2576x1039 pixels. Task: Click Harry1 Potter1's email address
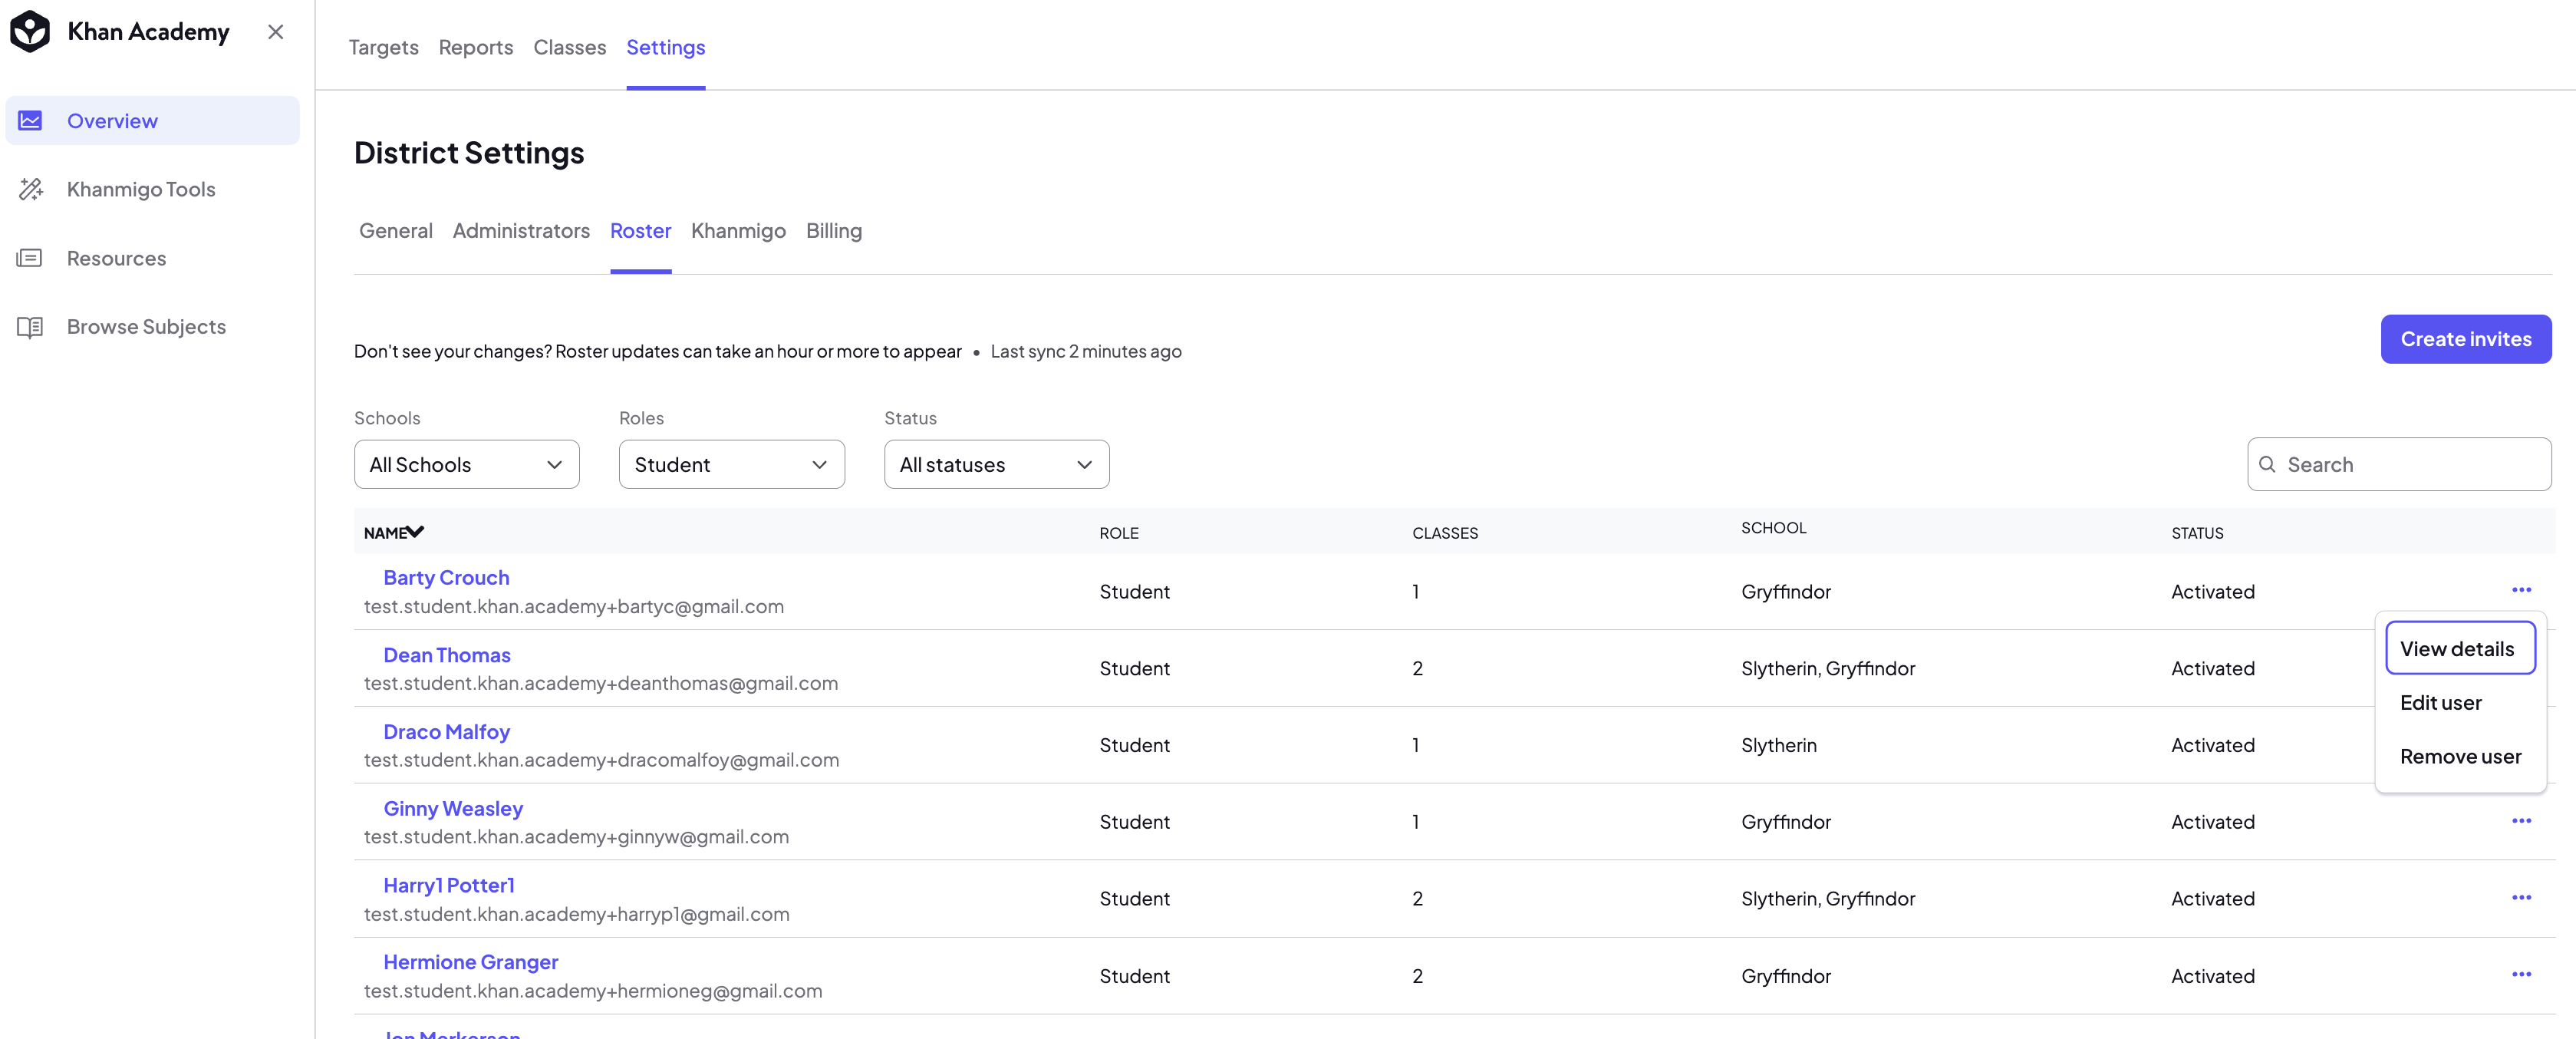(577, 915)
